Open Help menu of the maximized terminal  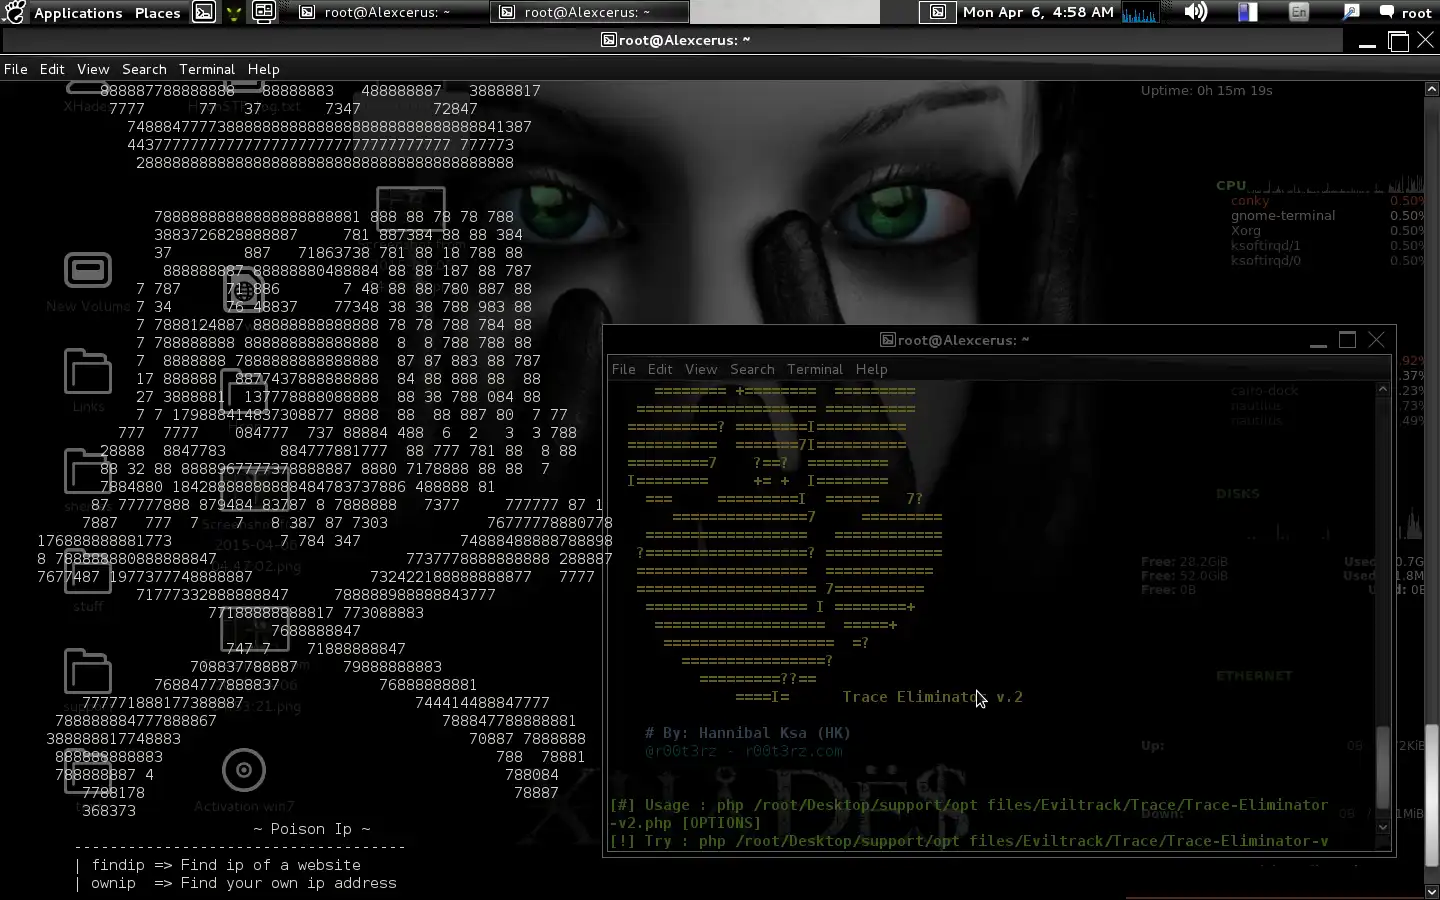pyautogui.click(x=264, y=69)
